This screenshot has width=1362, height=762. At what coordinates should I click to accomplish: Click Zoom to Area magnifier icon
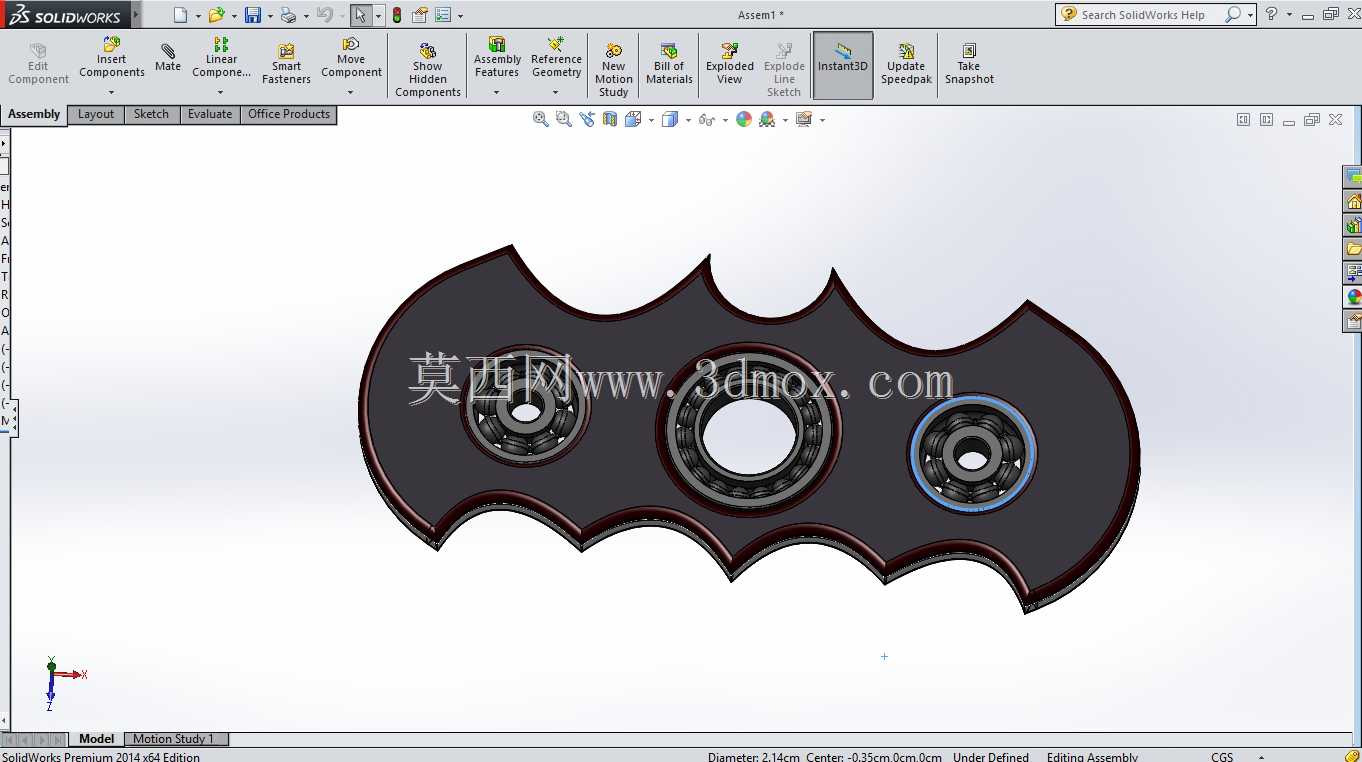click(564, 119)
